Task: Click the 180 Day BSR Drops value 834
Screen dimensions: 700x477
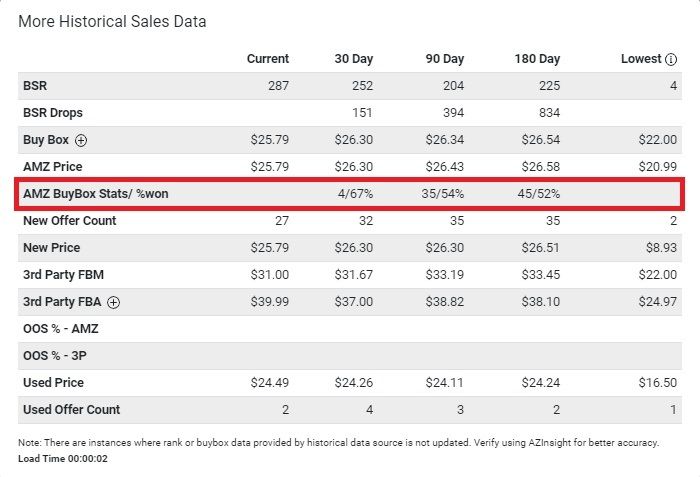Action: coord(550,113)
